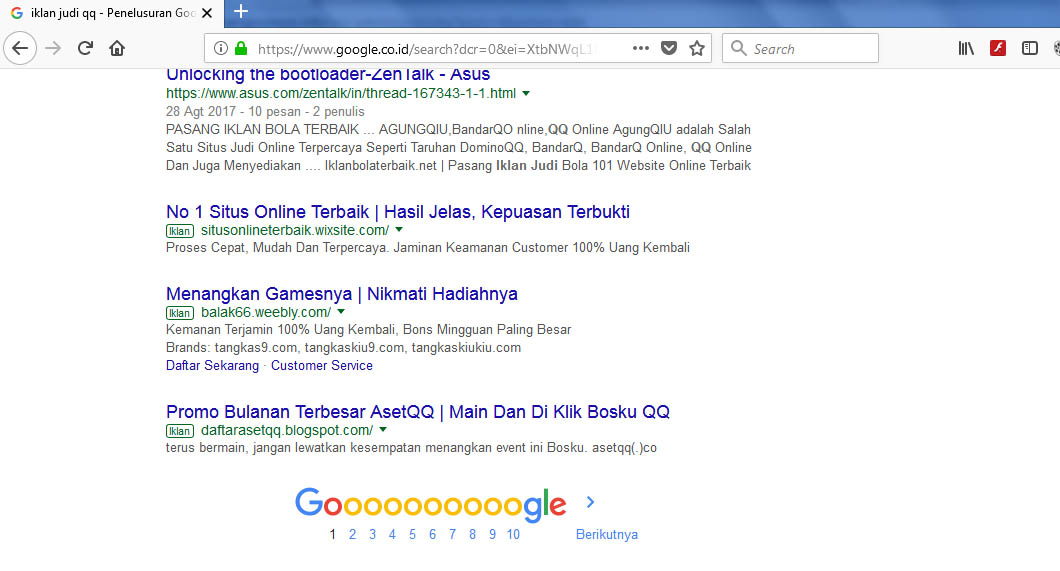Go back to the previous page
Image resolution: width=1060 pixels, height=571 pixels.
pyautogui.click(x=20, y=48)
